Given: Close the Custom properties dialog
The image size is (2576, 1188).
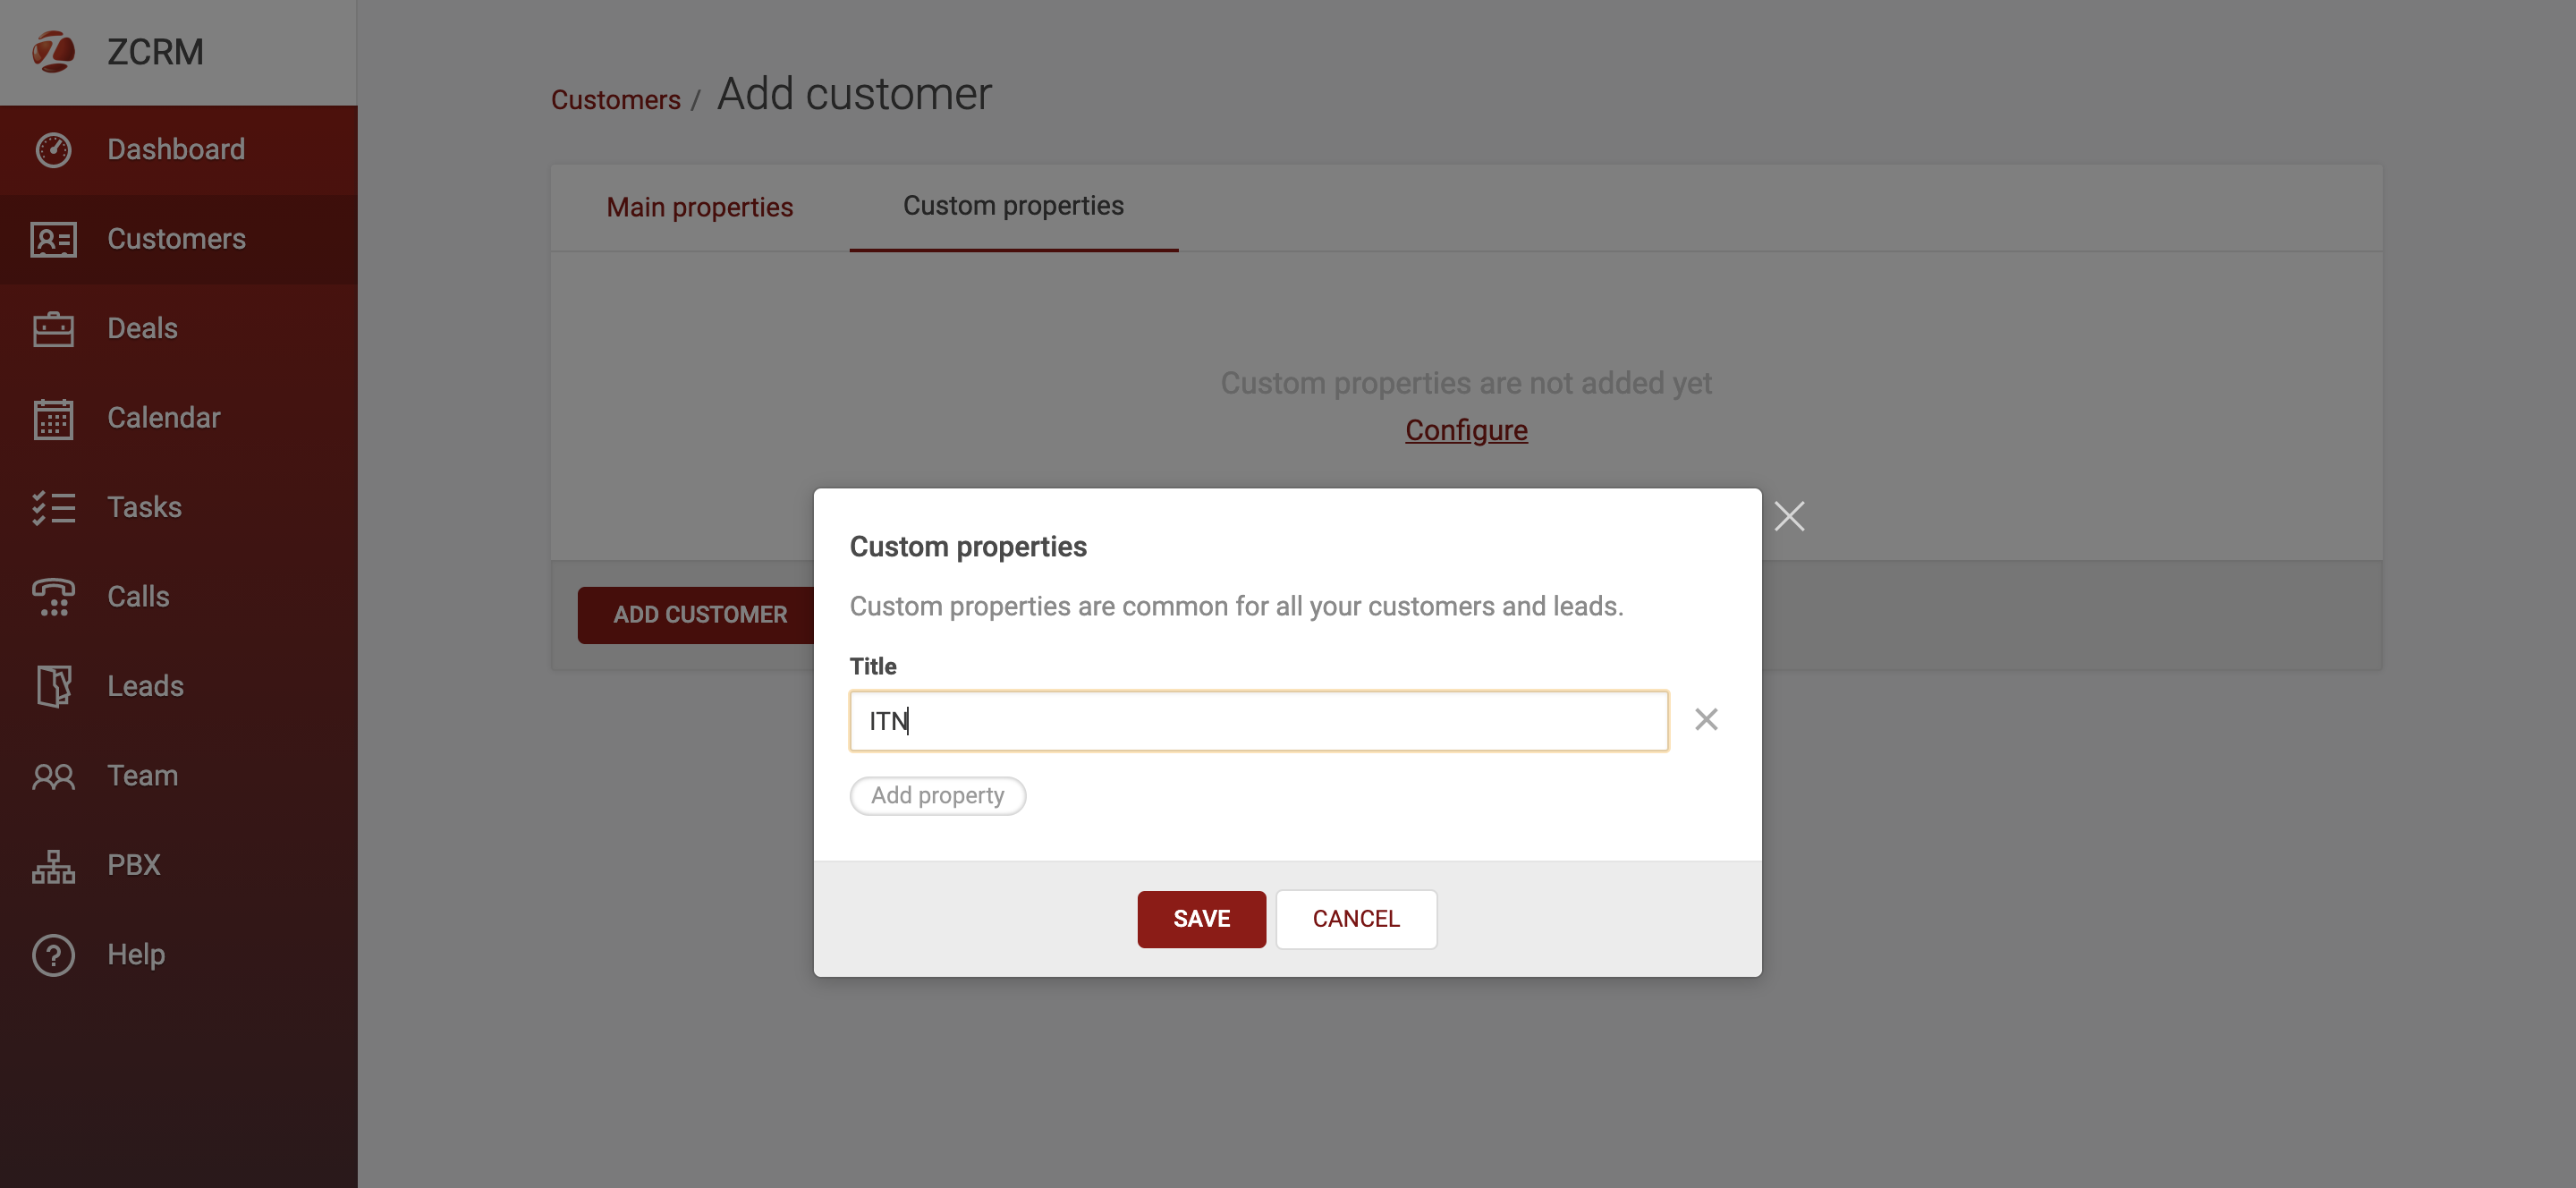Looking at the screenshot, I should pos(1789,516).
